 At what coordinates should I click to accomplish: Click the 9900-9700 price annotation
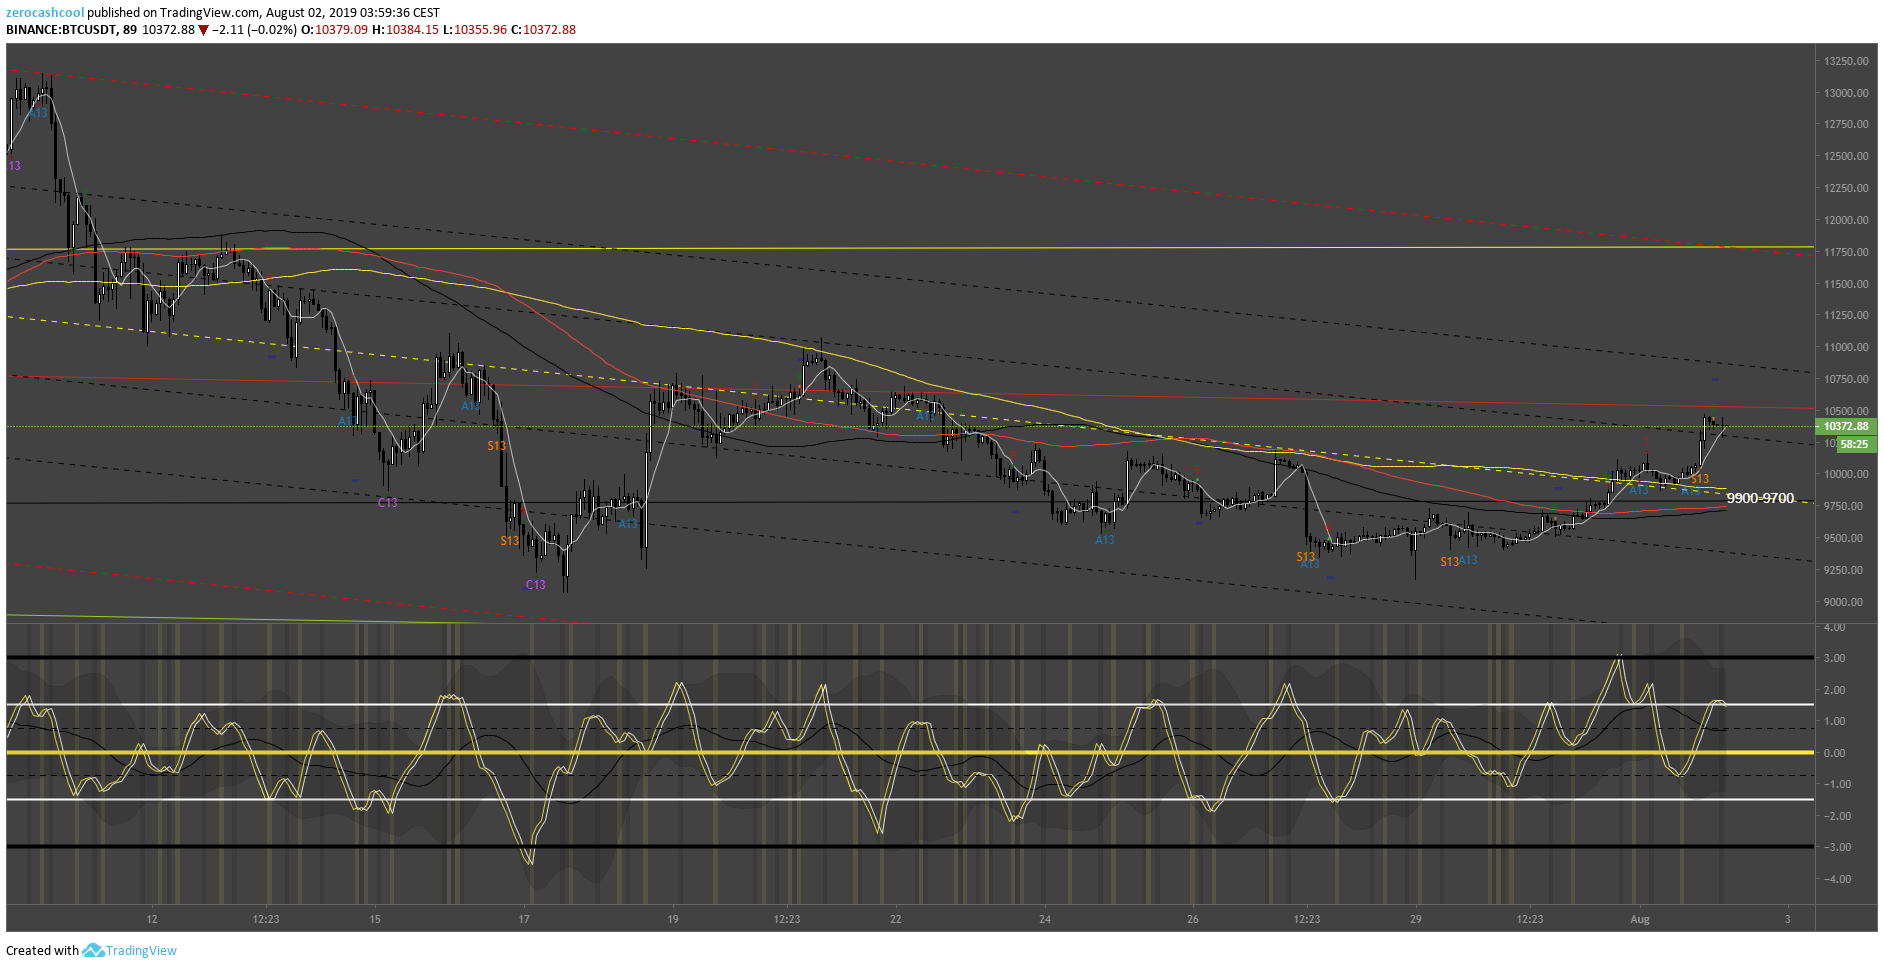click(x=1760, y=498)
